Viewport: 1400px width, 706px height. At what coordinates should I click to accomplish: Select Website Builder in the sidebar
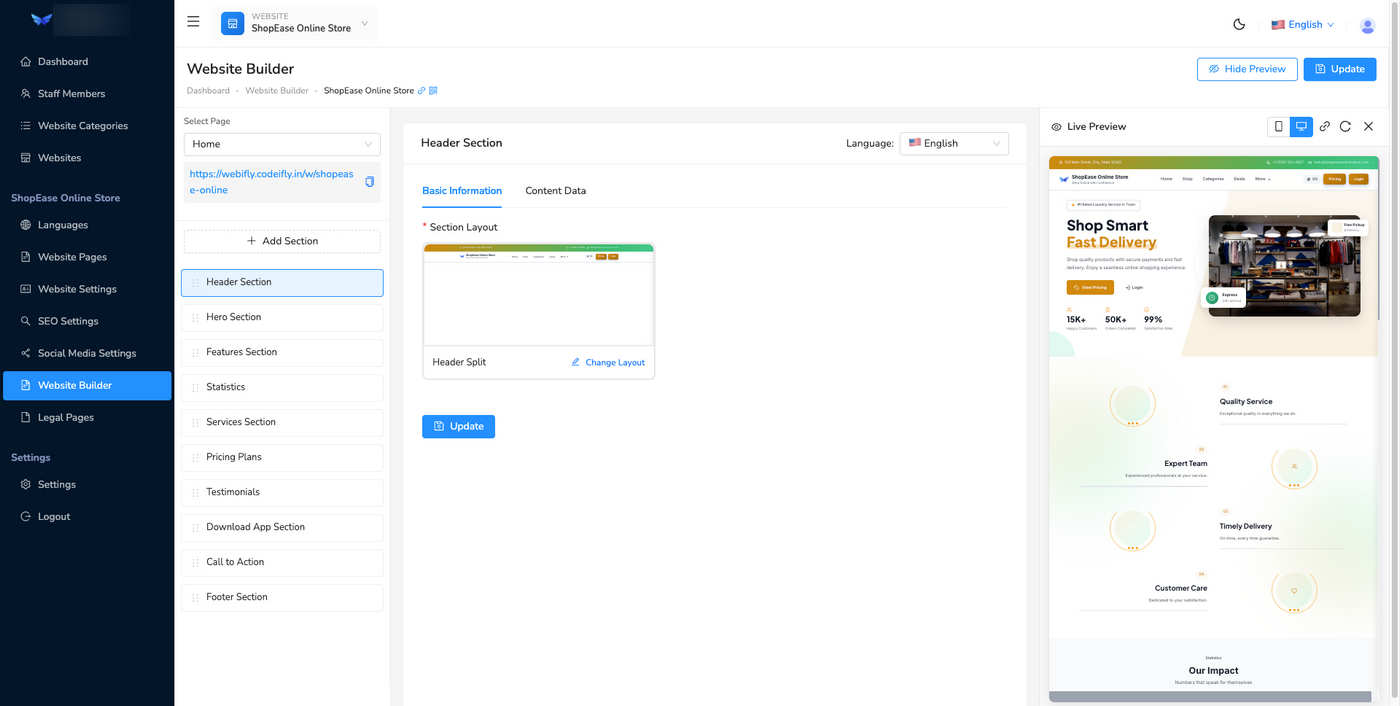(x=87, y=385)
